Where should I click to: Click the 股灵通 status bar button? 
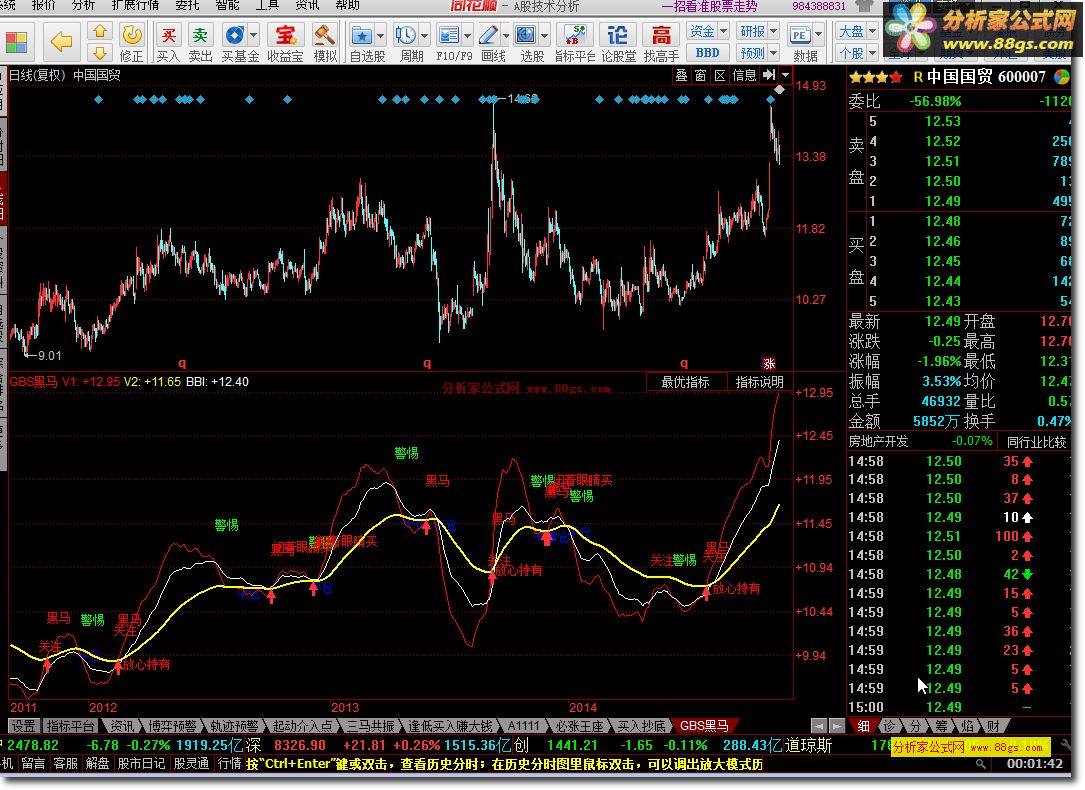click(x=191, y=763)
